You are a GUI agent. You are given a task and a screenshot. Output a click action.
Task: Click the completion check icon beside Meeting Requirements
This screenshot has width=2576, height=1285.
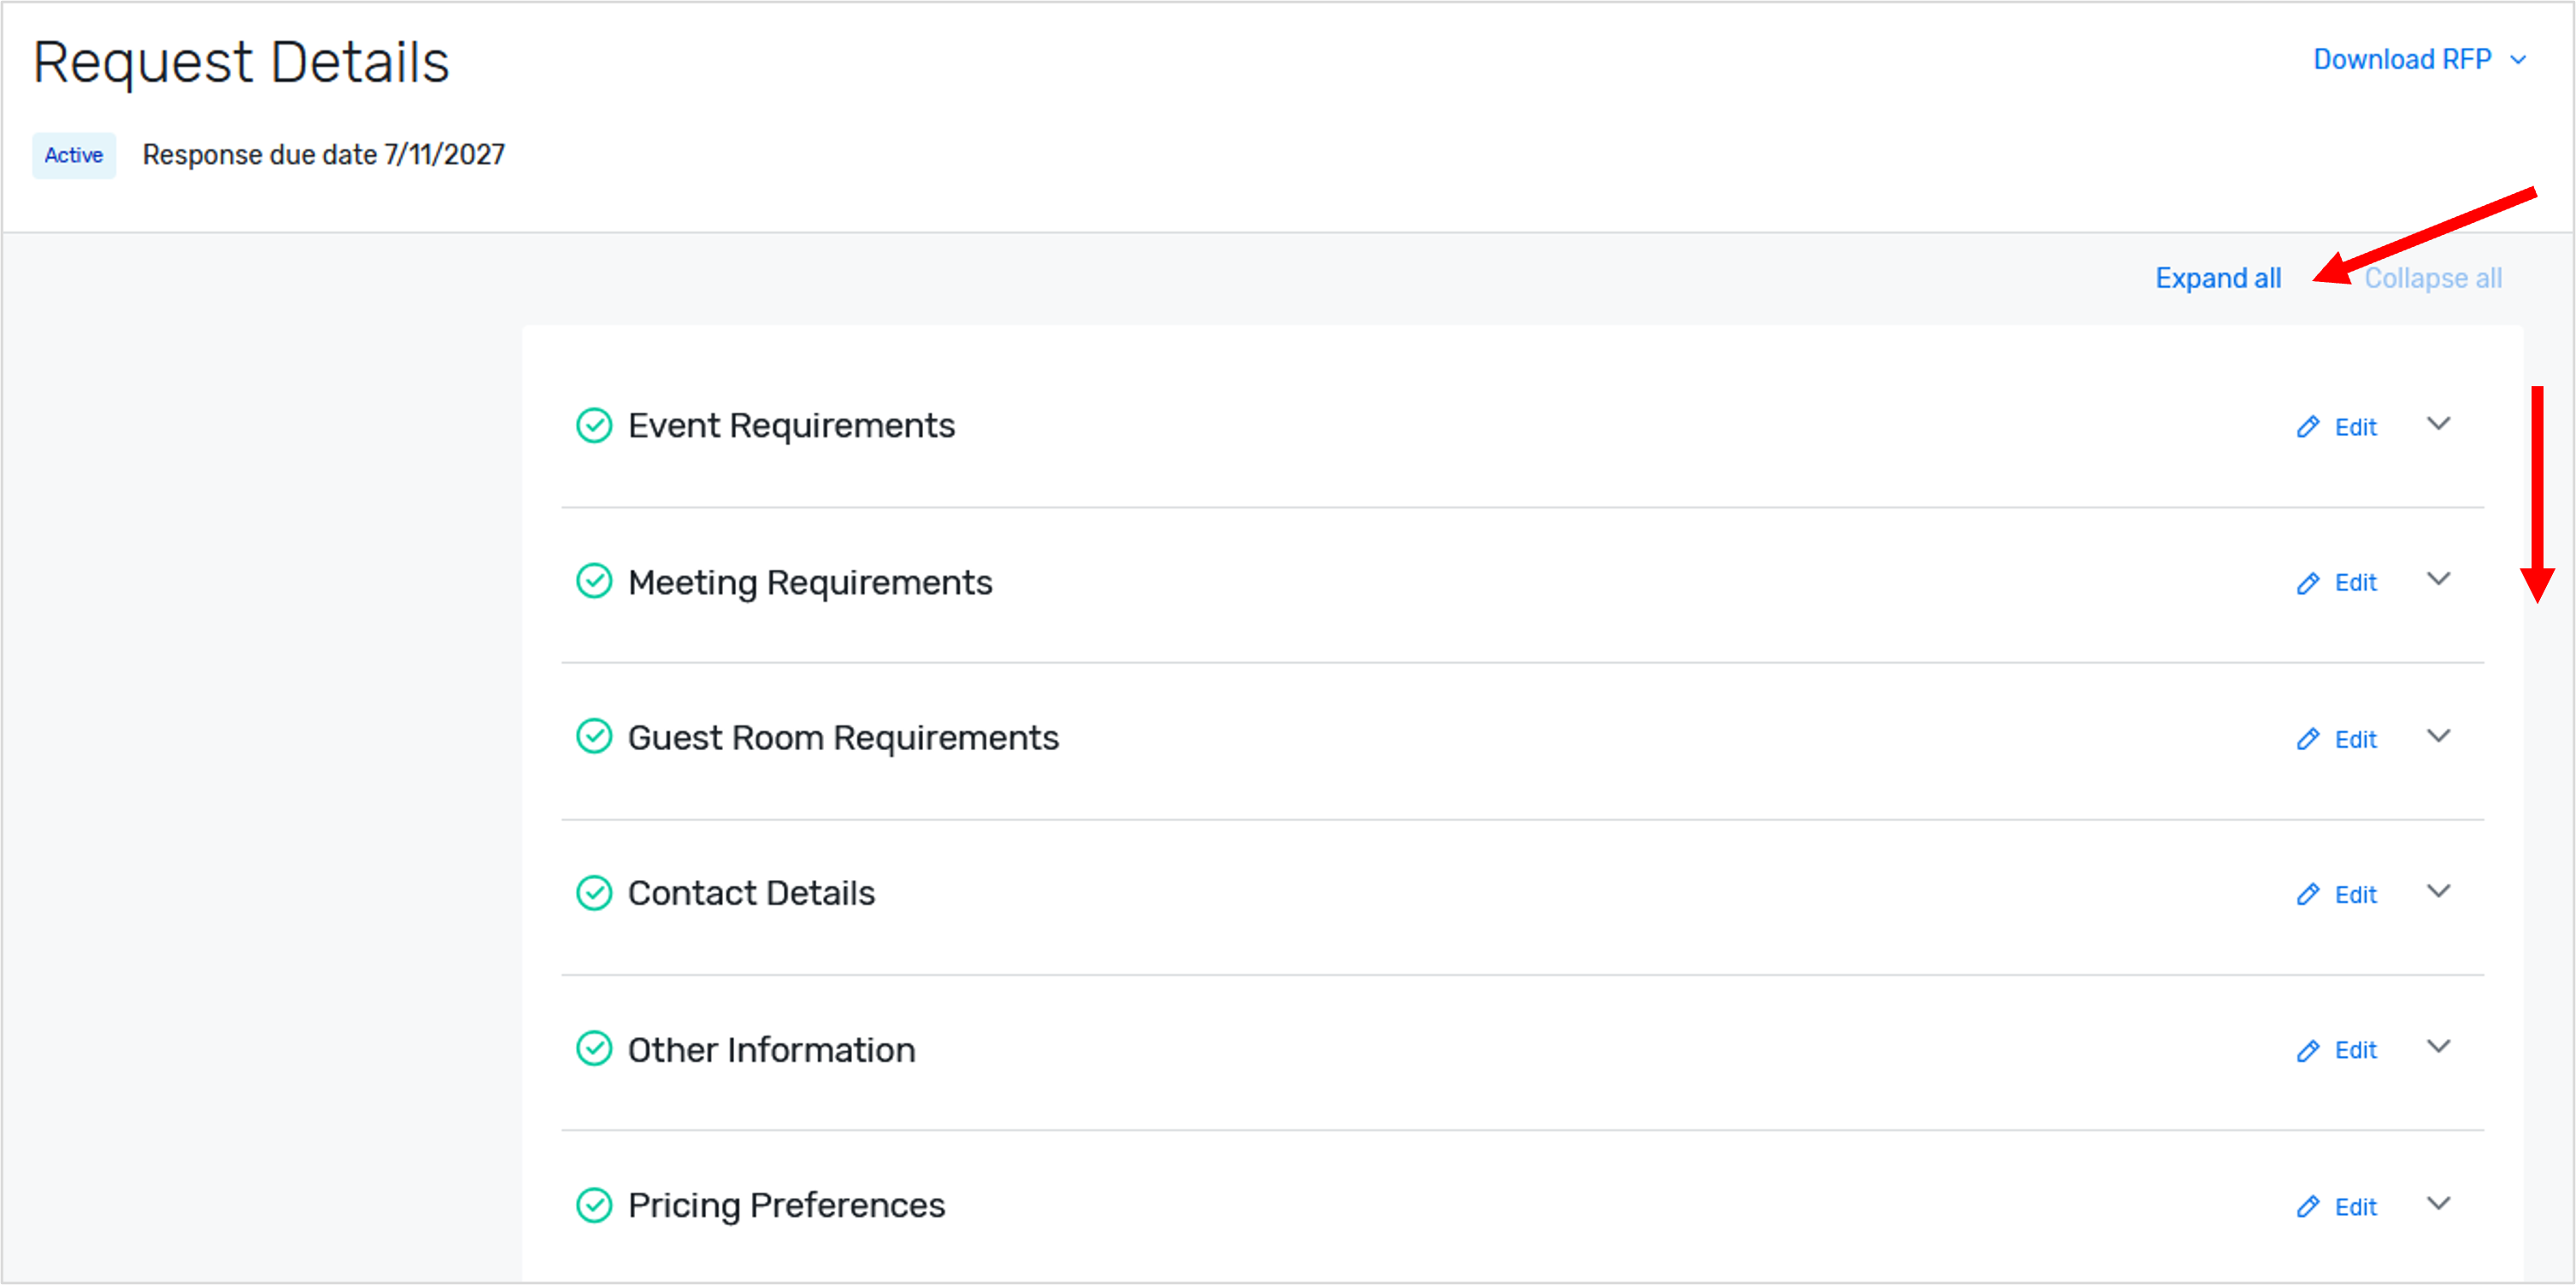click(x=595, y=581)
